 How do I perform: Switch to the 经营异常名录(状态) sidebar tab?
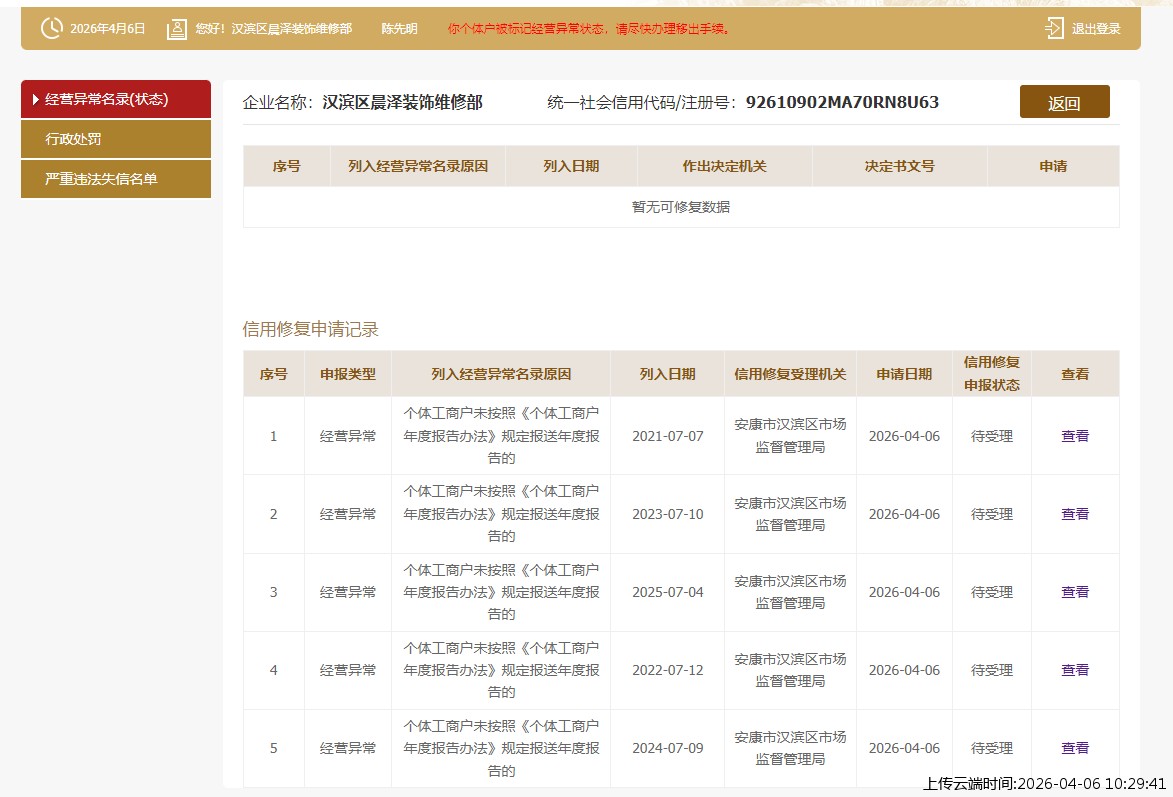click(115, 100)
